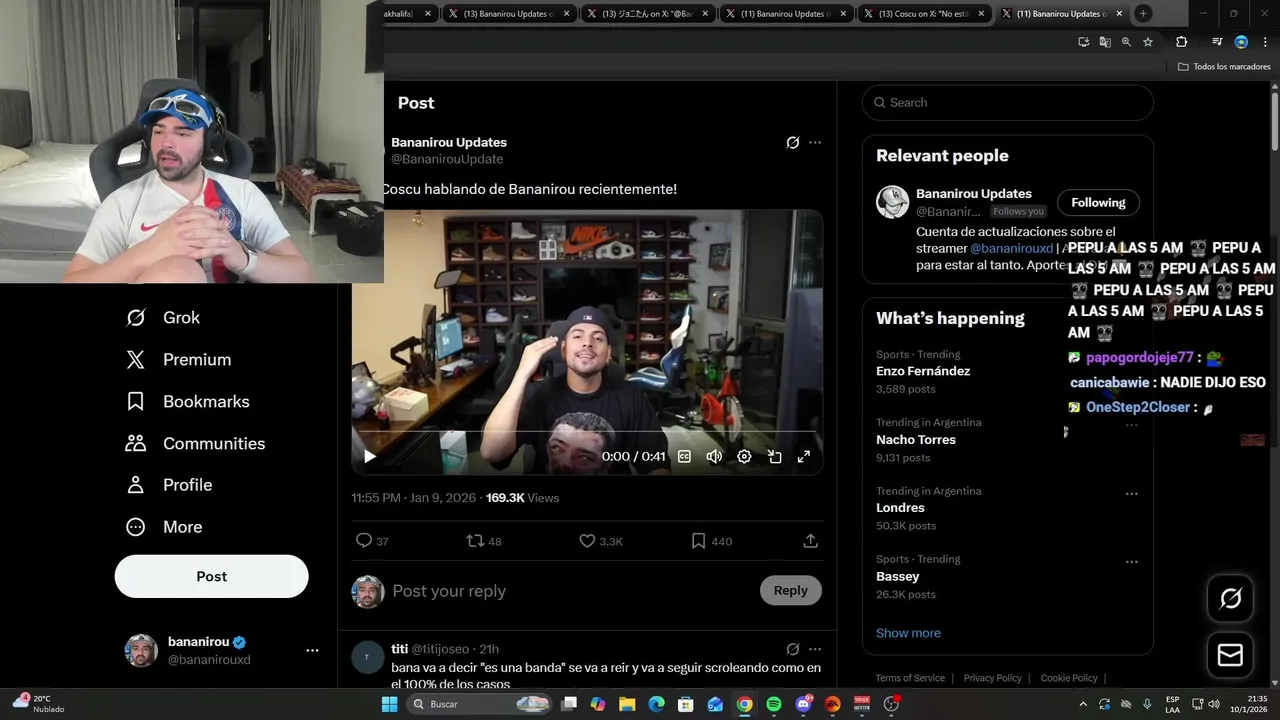Focus the Search field

1008,103
